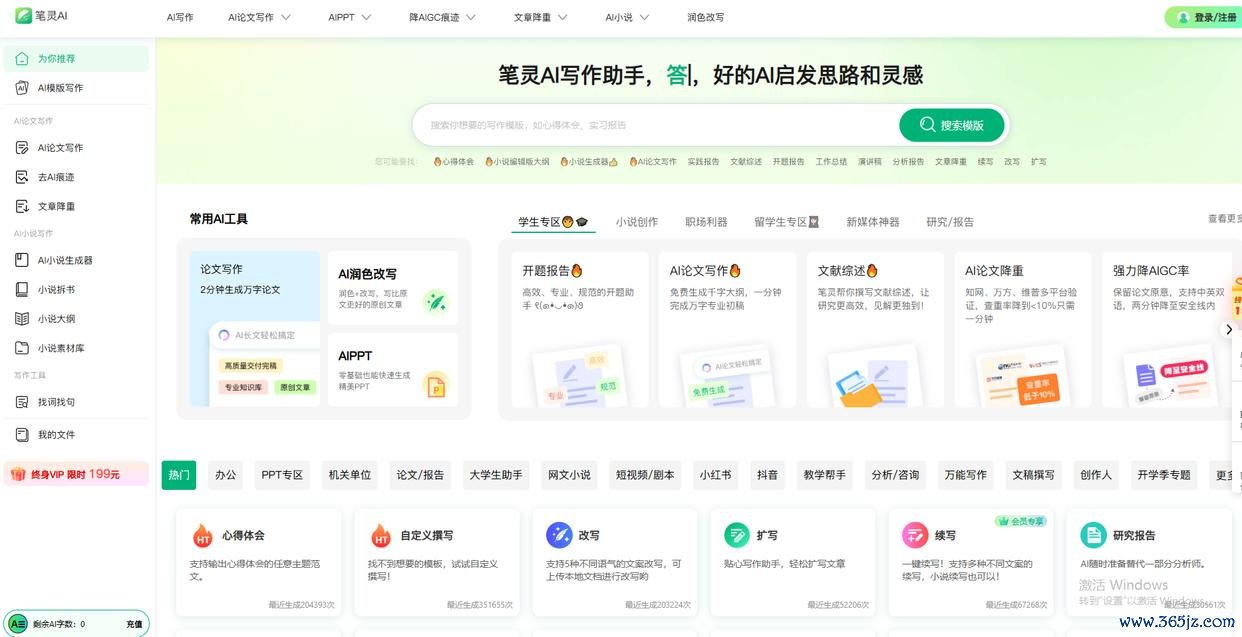
Task: Click the 自定义撰写 flame template icon
Action: [x=381, y=536]
